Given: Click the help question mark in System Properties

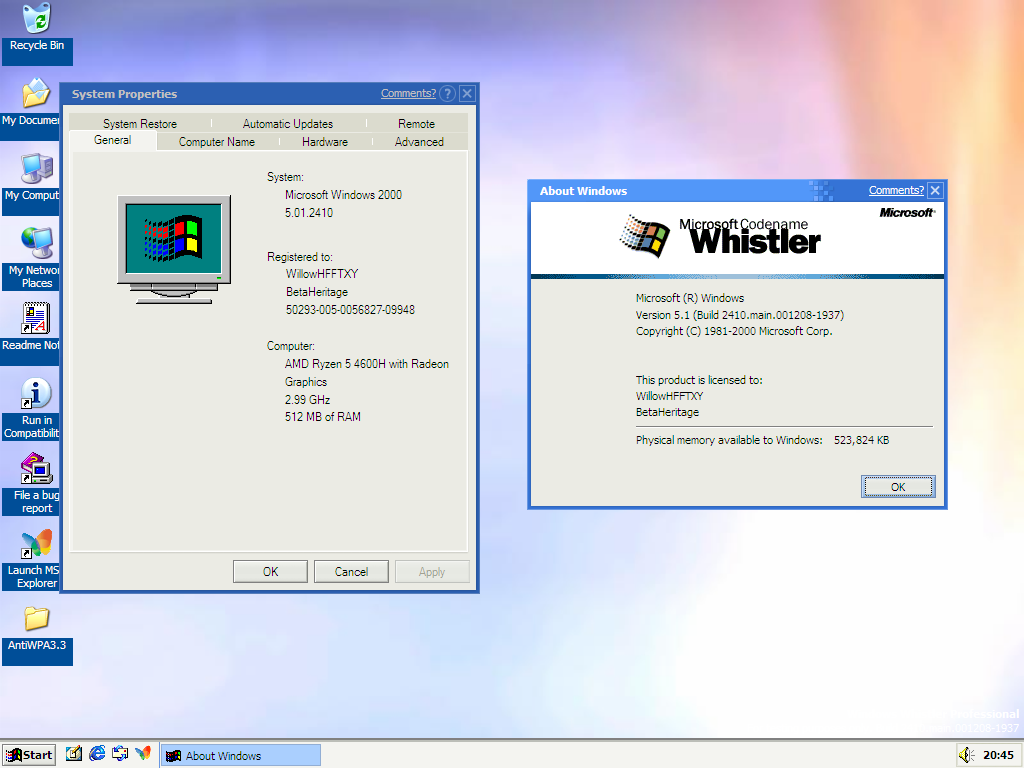Looking at the screenshot, I should click(447, 93).
